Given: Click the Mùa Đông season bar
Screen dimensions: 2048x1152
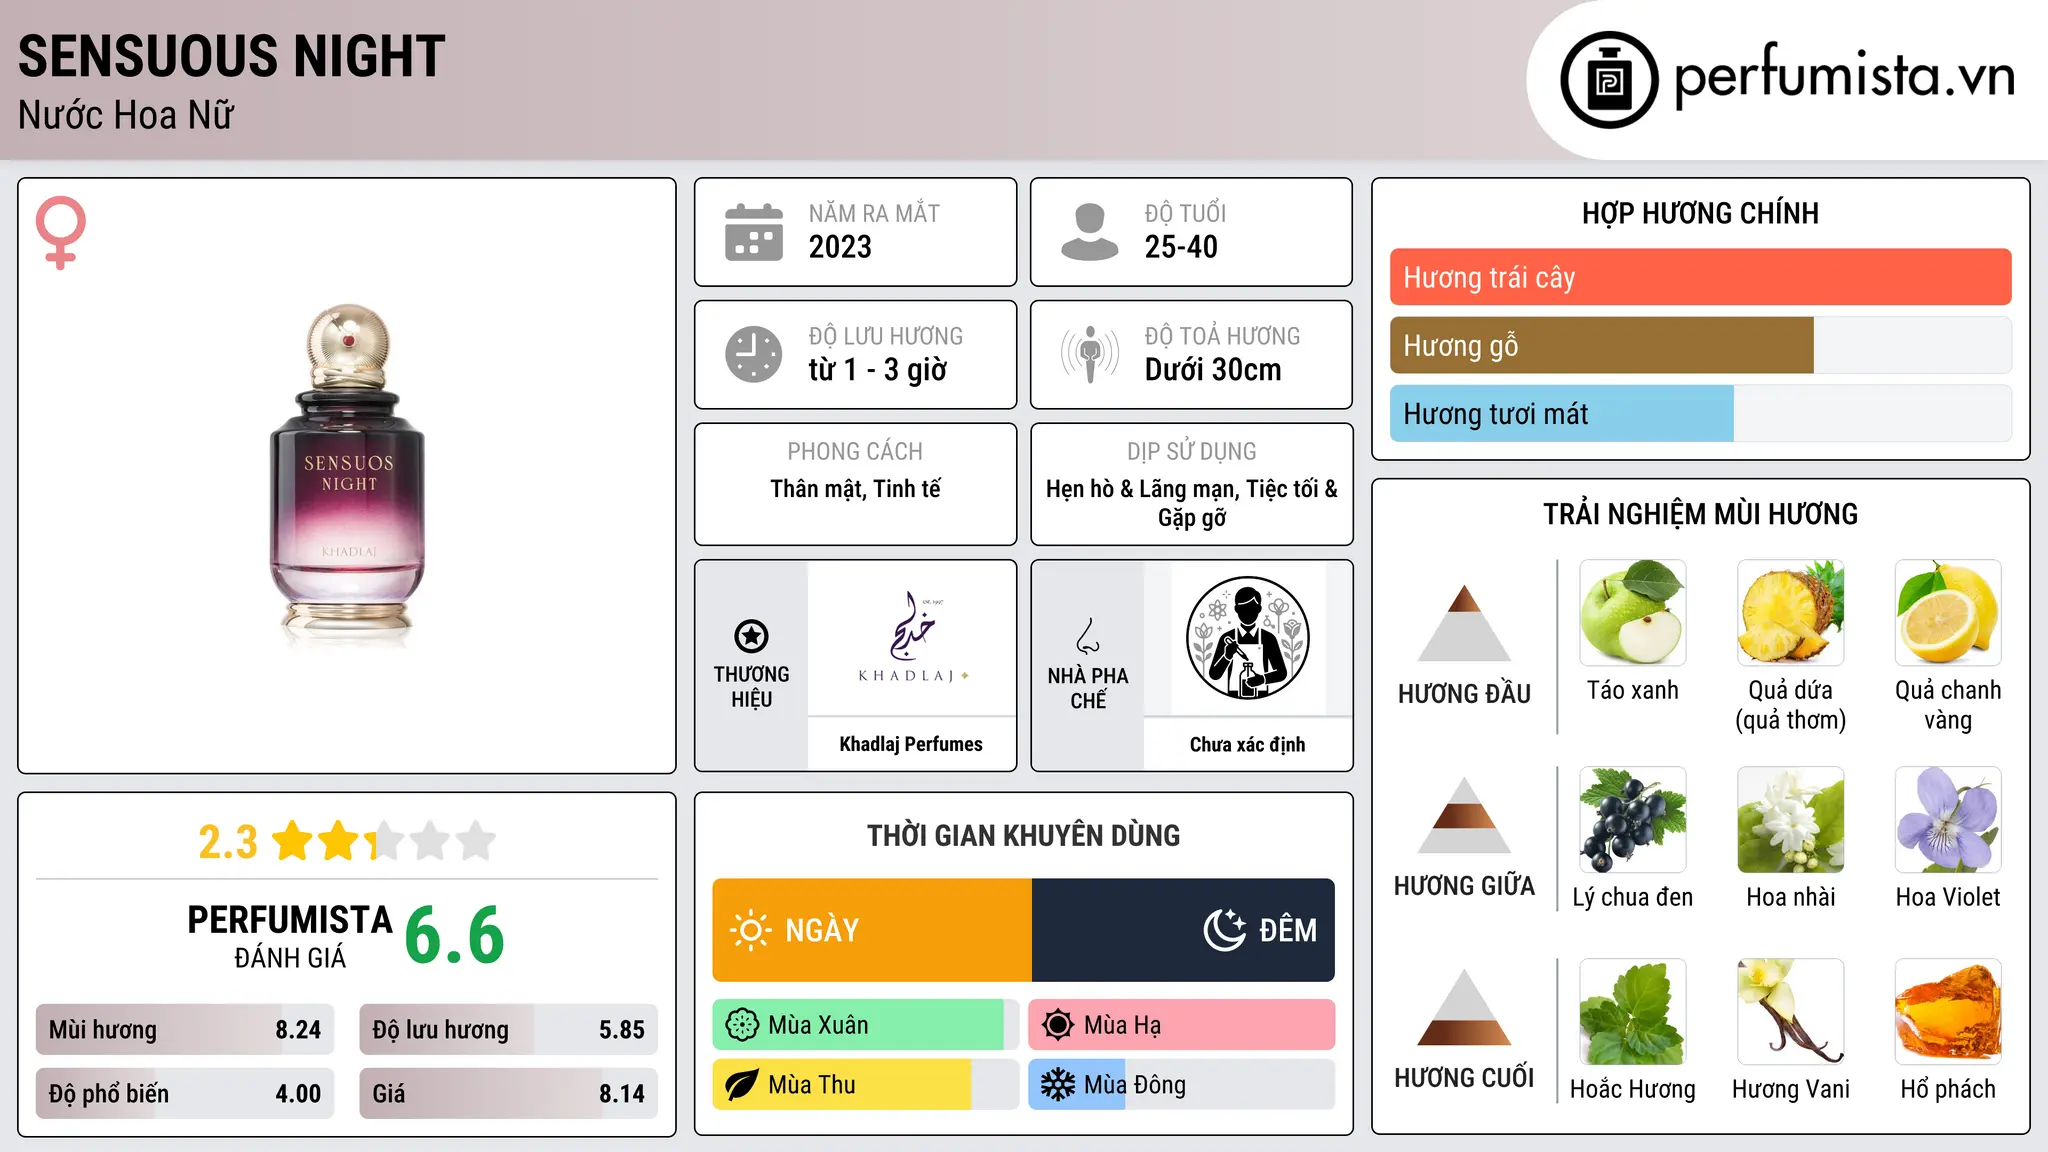Looking at the screenshot, I should (x=1182, y=1085).
